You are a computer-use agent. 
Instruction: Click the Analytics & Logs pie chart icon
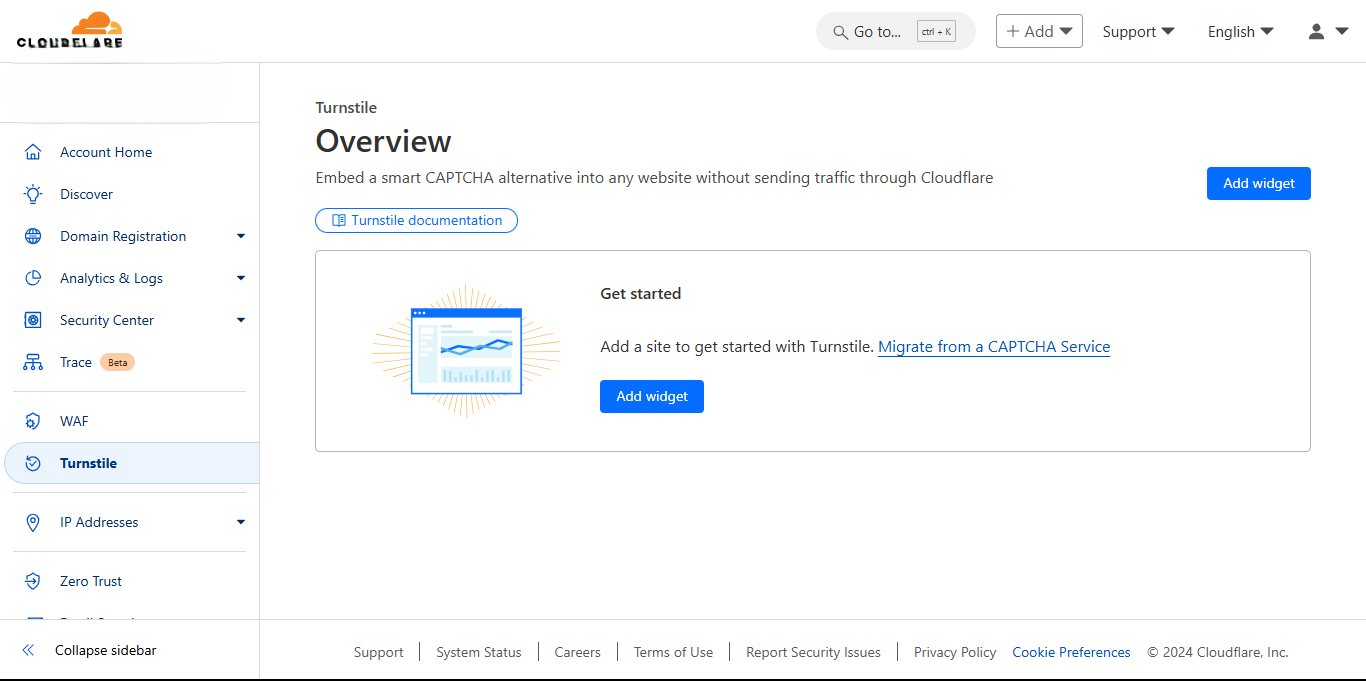tap(33, 278)
